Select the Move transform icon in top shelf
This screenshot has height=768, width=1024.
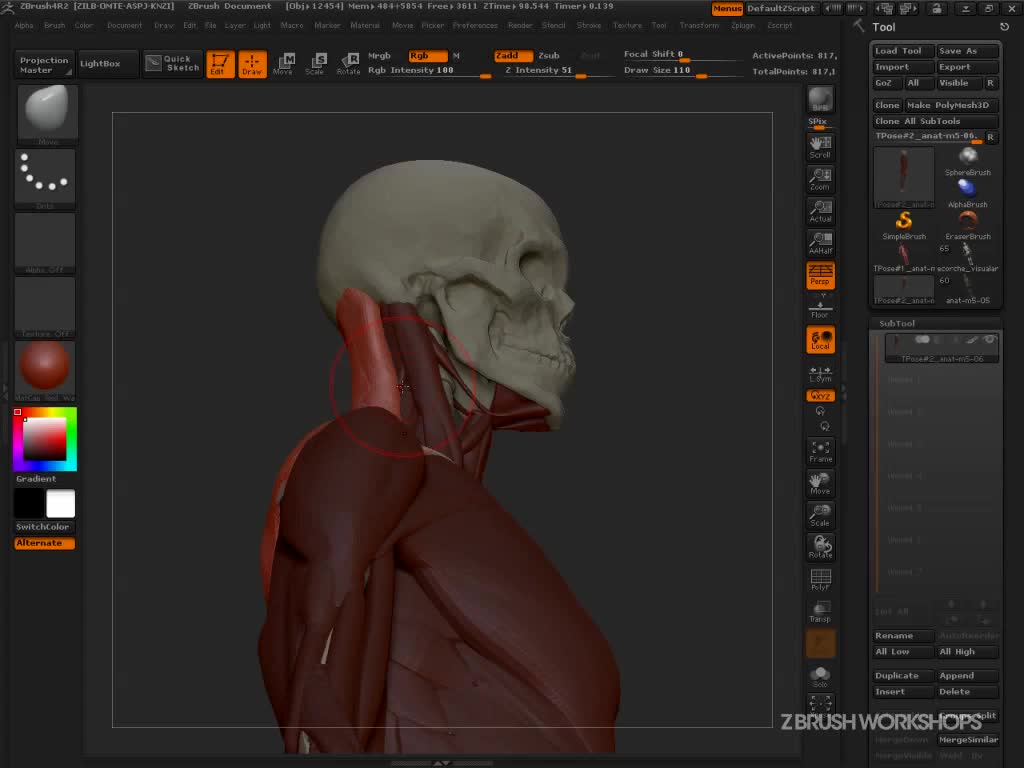point(283,64)
